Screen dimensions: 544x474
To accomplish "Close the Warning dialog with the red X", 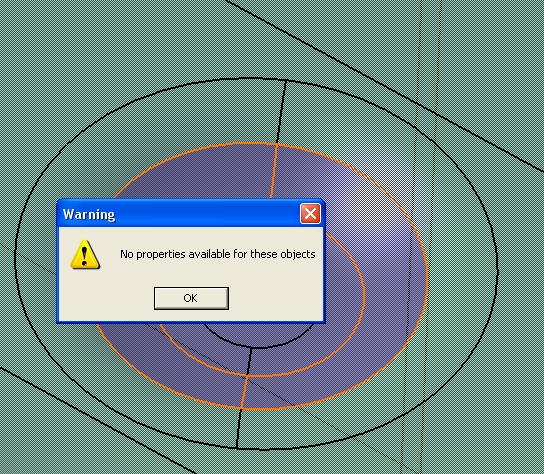I will pos(310,213).
